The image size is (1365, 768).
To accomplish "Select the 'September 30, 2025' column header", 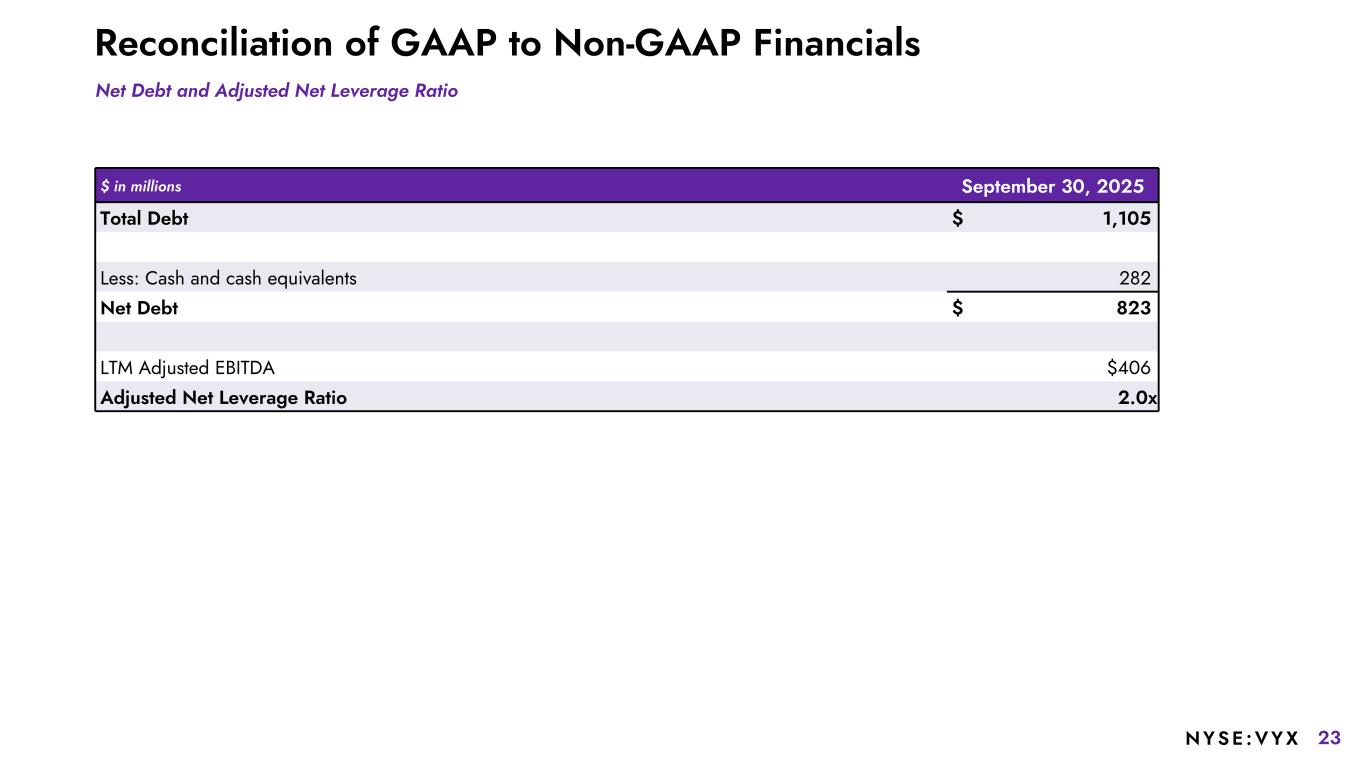I will pos(1052,186).
